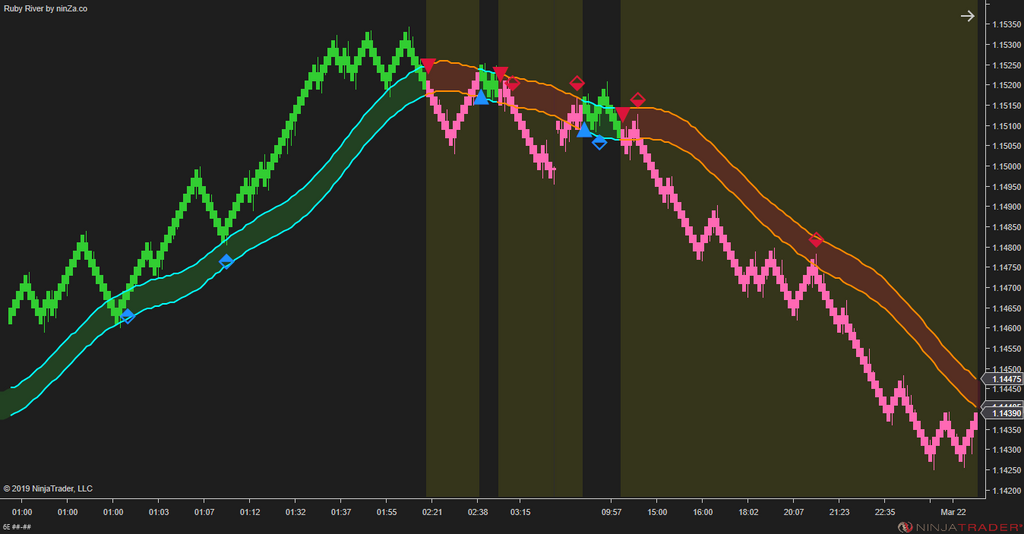This screenshot has width=1024, height=534.
Task: Select the lowest solid blue diamond near 1.14650
Action: (x=127, y=316)
